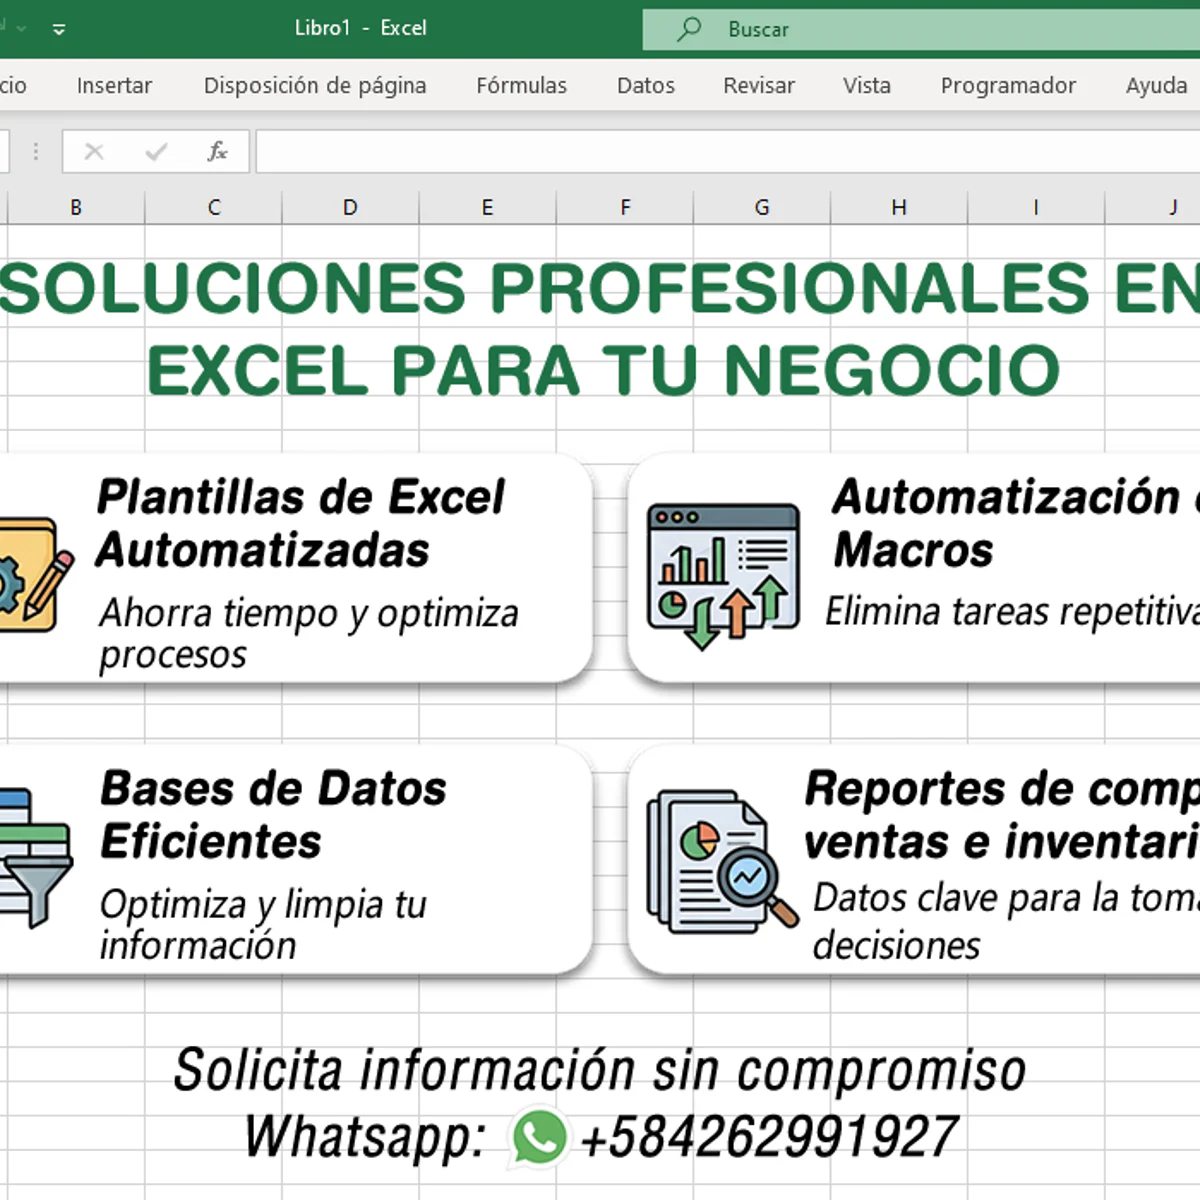Open the Programador tab
This screenshot has height=1200, width=1200.
tap(1008, 86)
